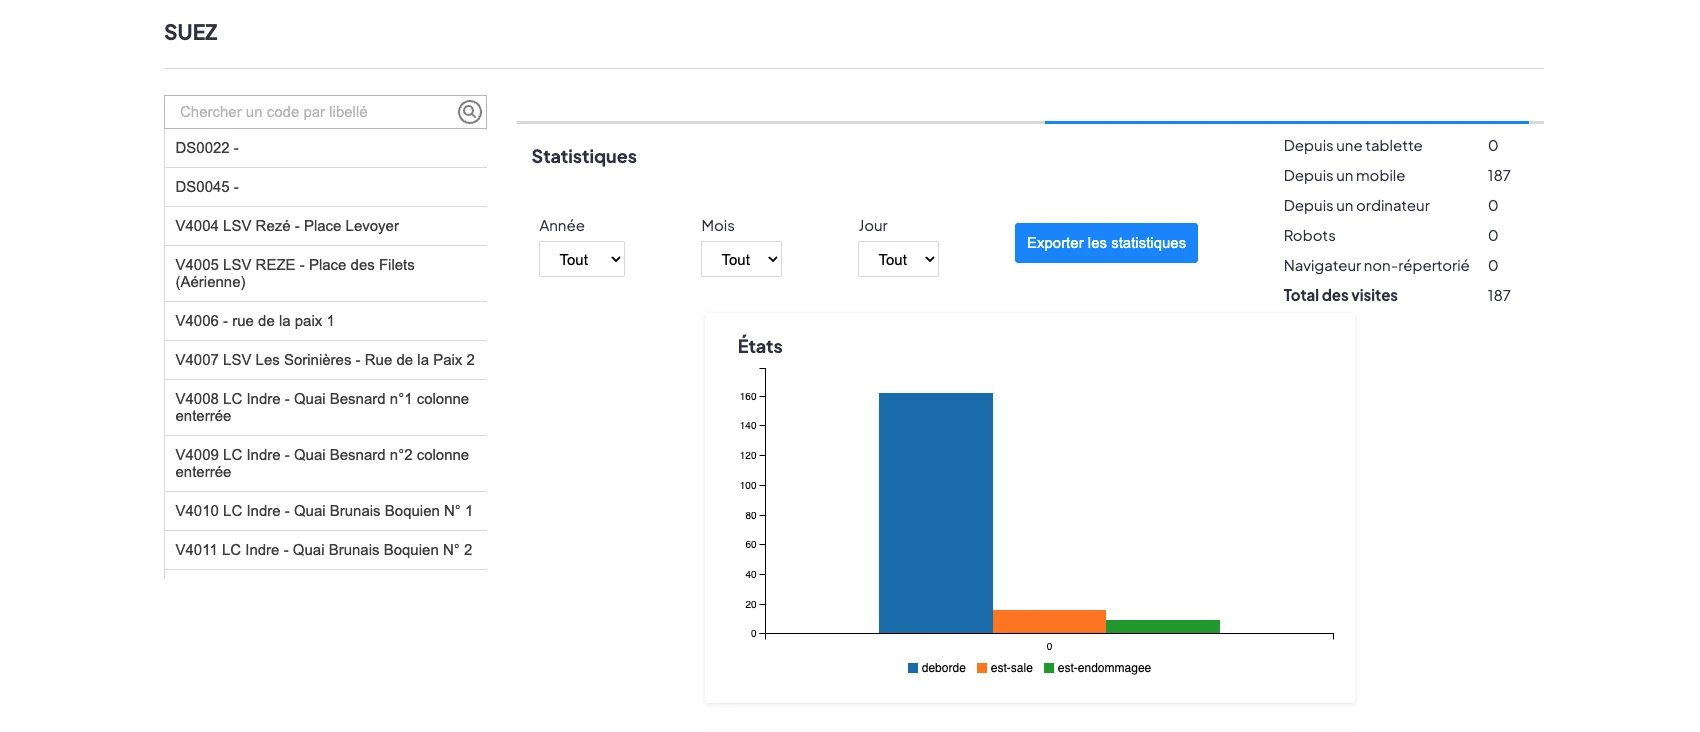This screenshot has height=732, width=1700.
Task: Open the Jour dropdown
Action: [x=898, y=260]
